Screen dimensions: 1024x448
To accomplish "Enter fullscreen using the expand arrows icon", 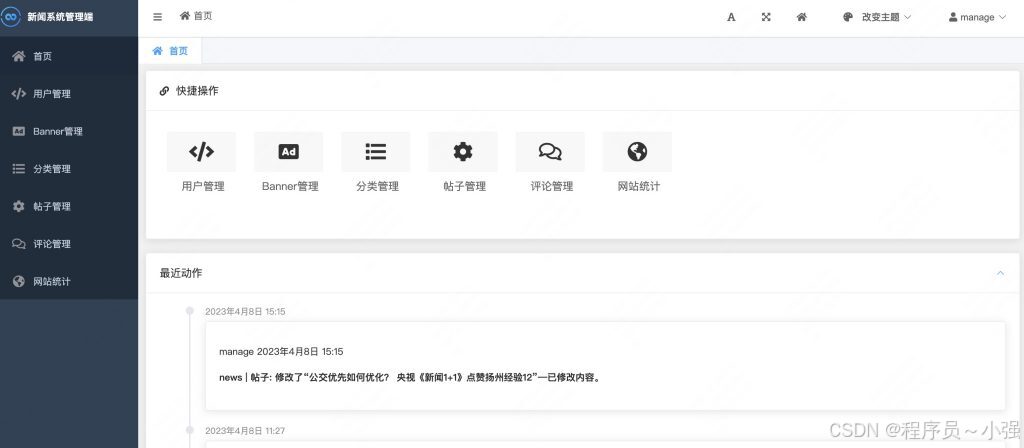I will [x=766, y=17].
